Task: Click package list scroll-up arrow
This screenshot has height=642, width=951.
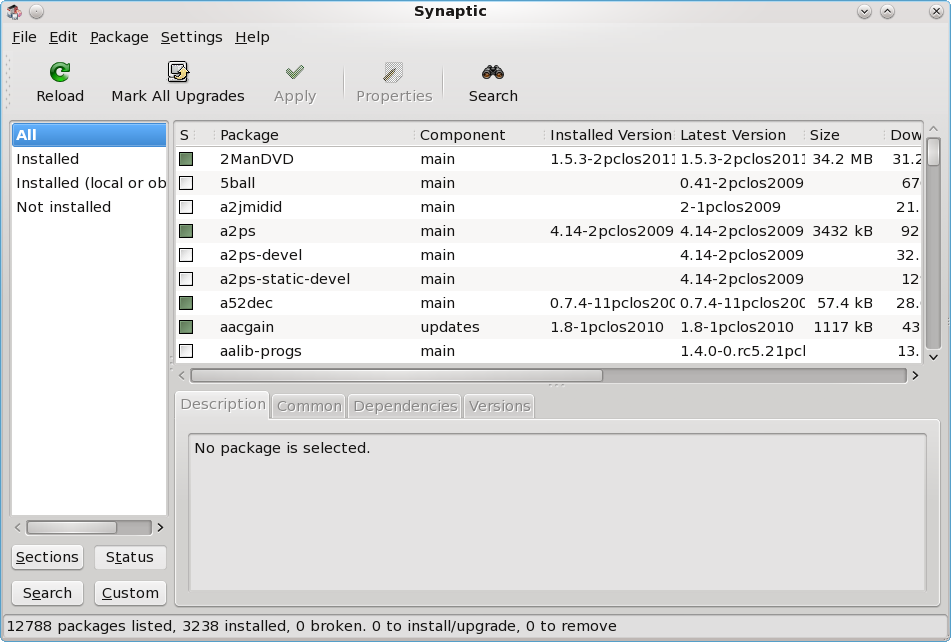Action: (933, 129)
